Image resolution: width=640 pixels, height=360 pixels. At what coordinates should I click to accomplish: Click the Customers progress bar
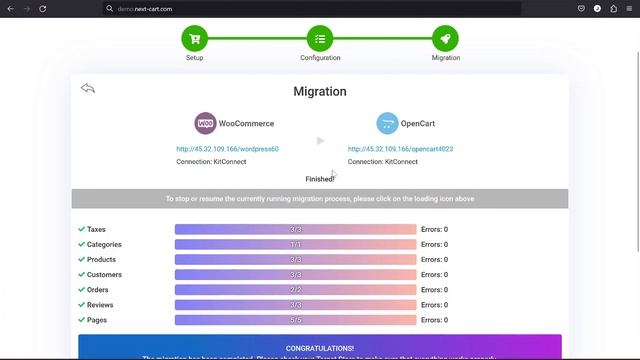[x=296, y=275]
